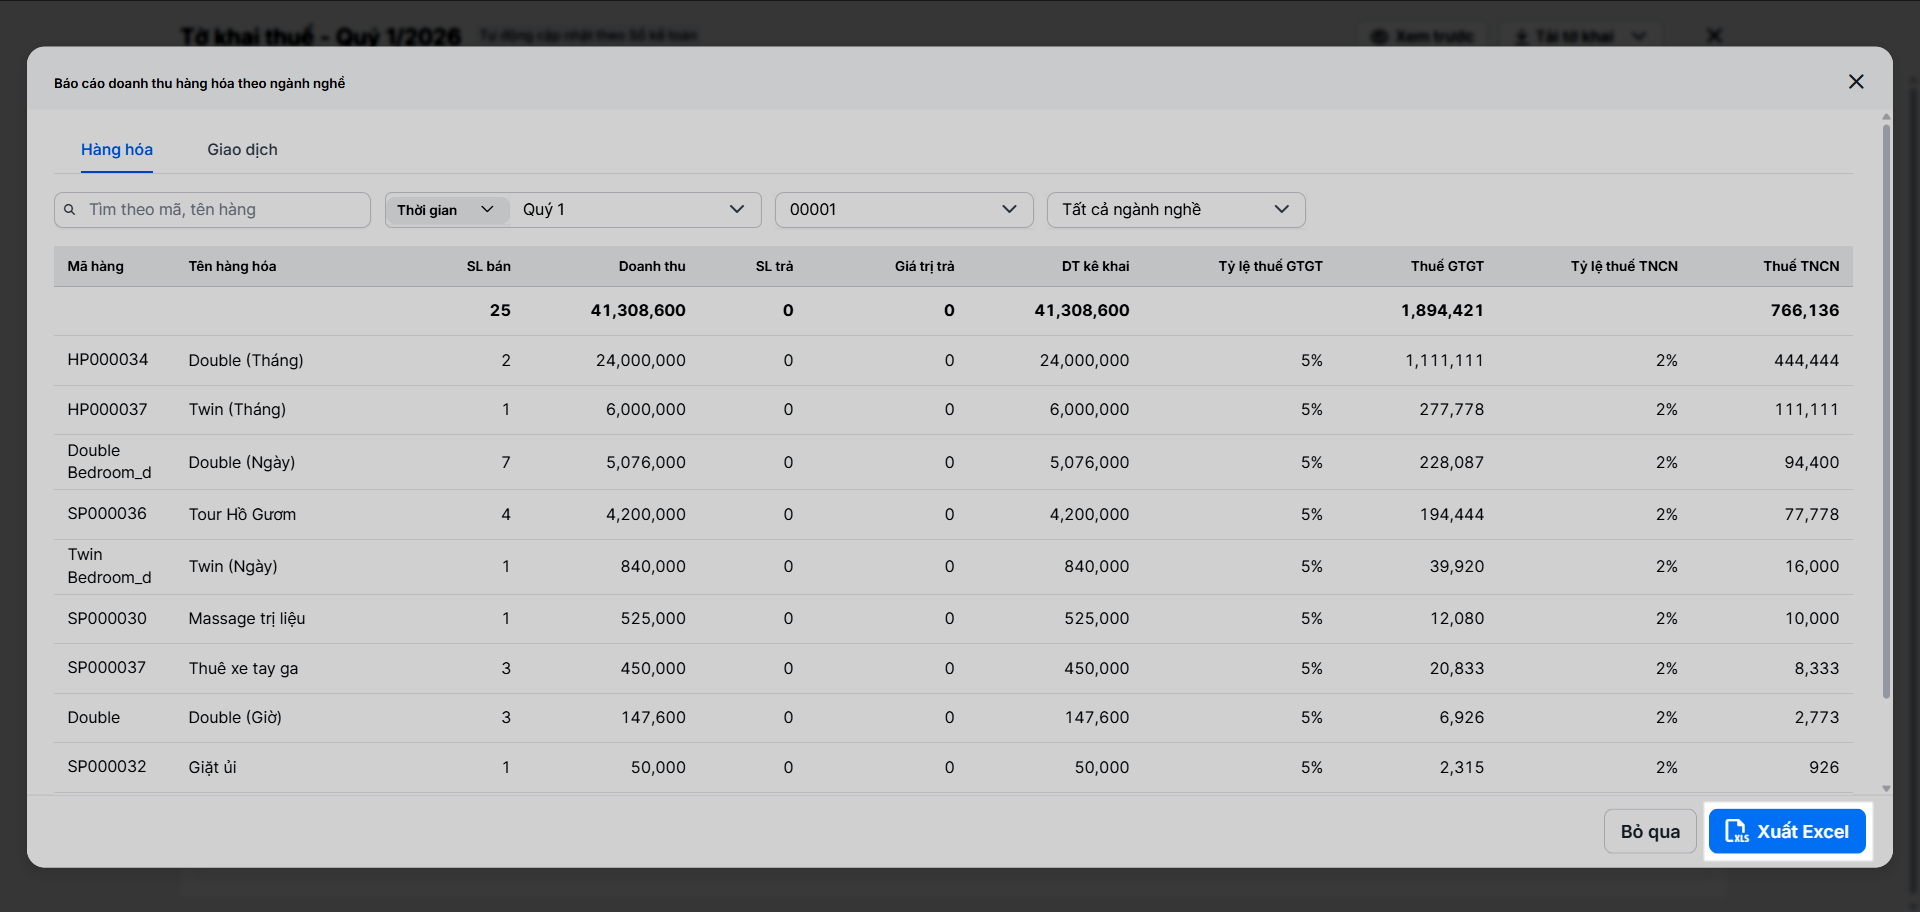Click the Thuế GTGT column header
This screenshot has height=912, width=1920.
tap(1447, 266)
